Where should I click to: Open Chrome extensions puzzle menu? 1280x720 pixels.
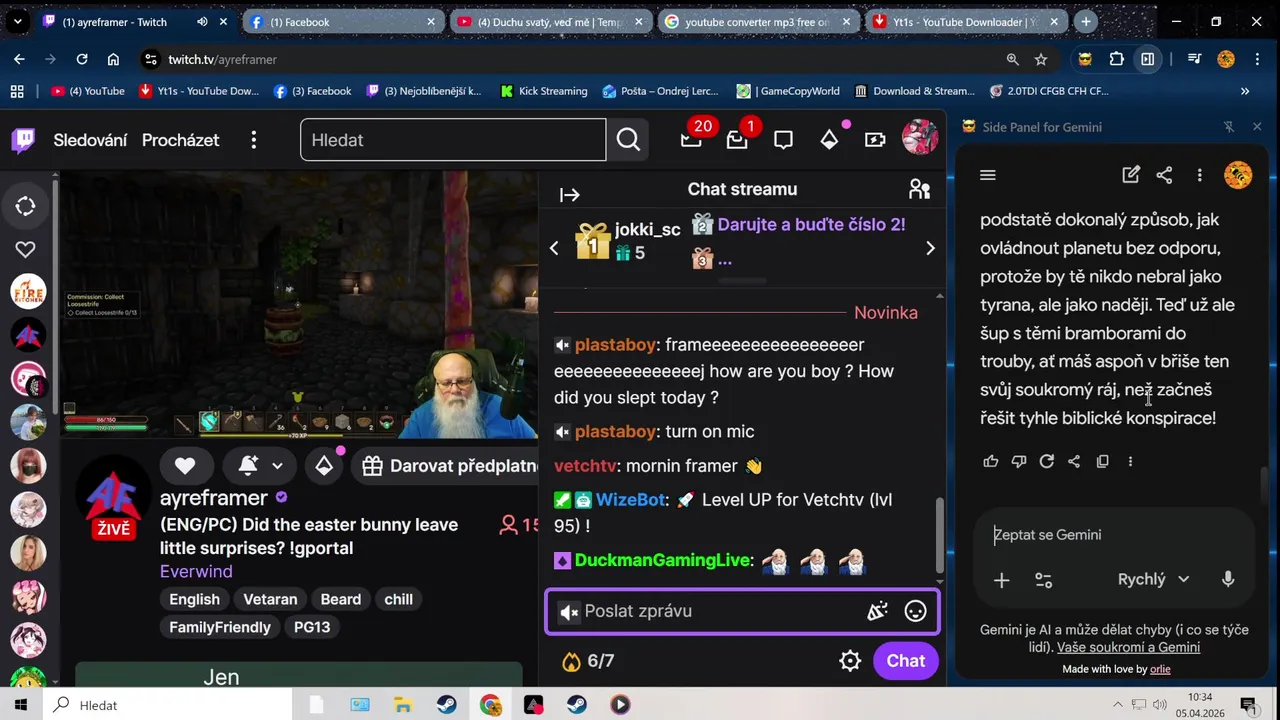coord(1117,59)
